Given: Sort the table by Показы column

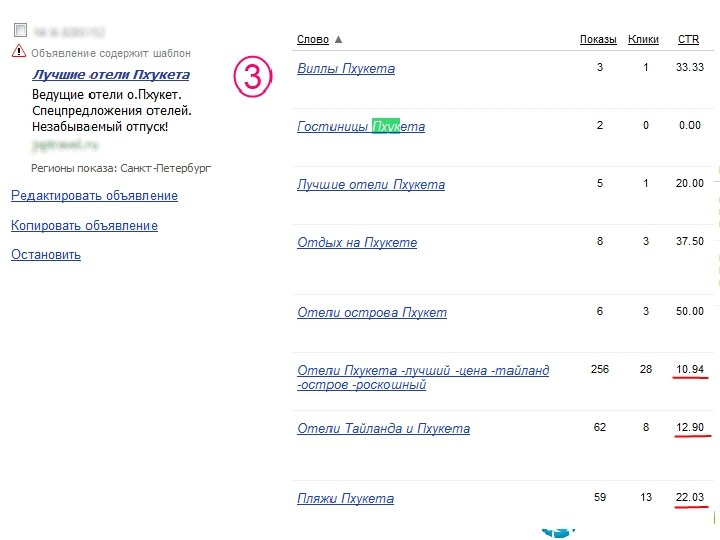Looking at the screenshot, I should click(x=598, y=40).
